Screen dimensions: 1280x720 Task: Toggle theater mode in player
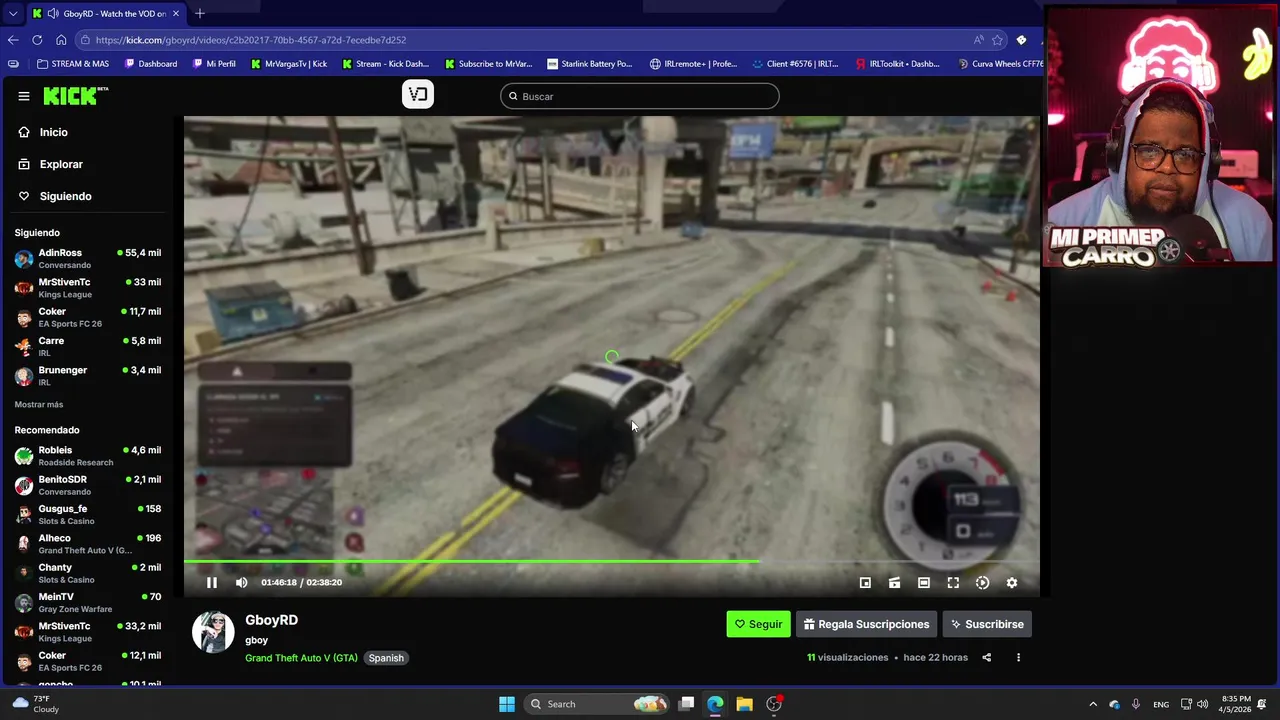point(924,583)
